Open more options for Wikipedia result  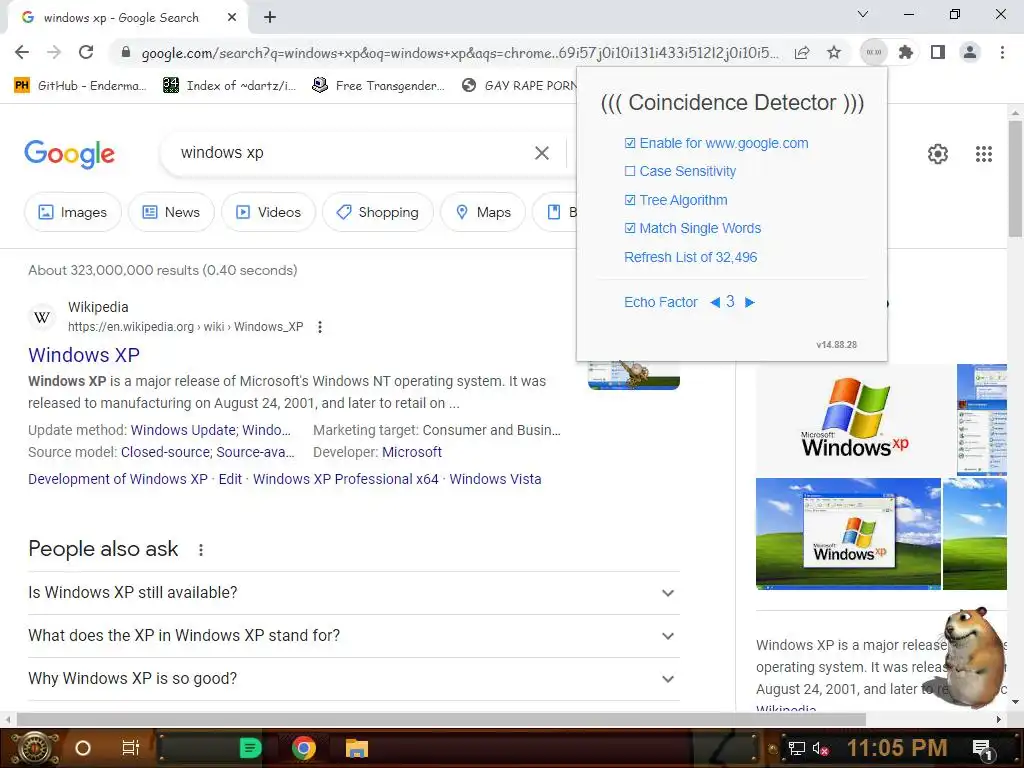coord(320,327)
